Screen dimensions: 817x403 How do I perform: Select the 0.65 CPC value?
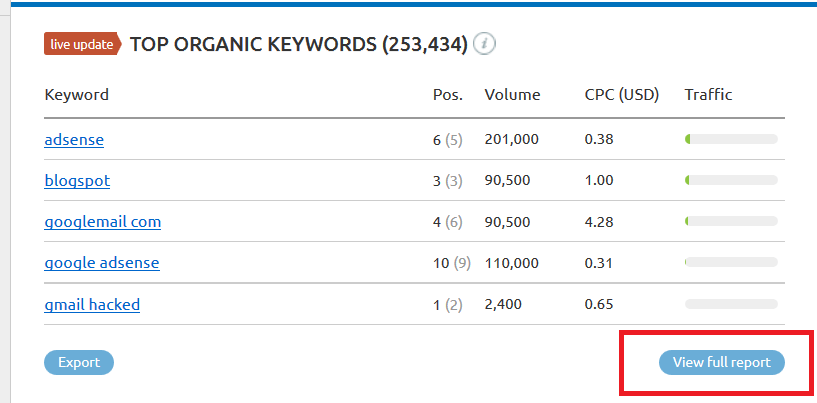tap(599, 304)
